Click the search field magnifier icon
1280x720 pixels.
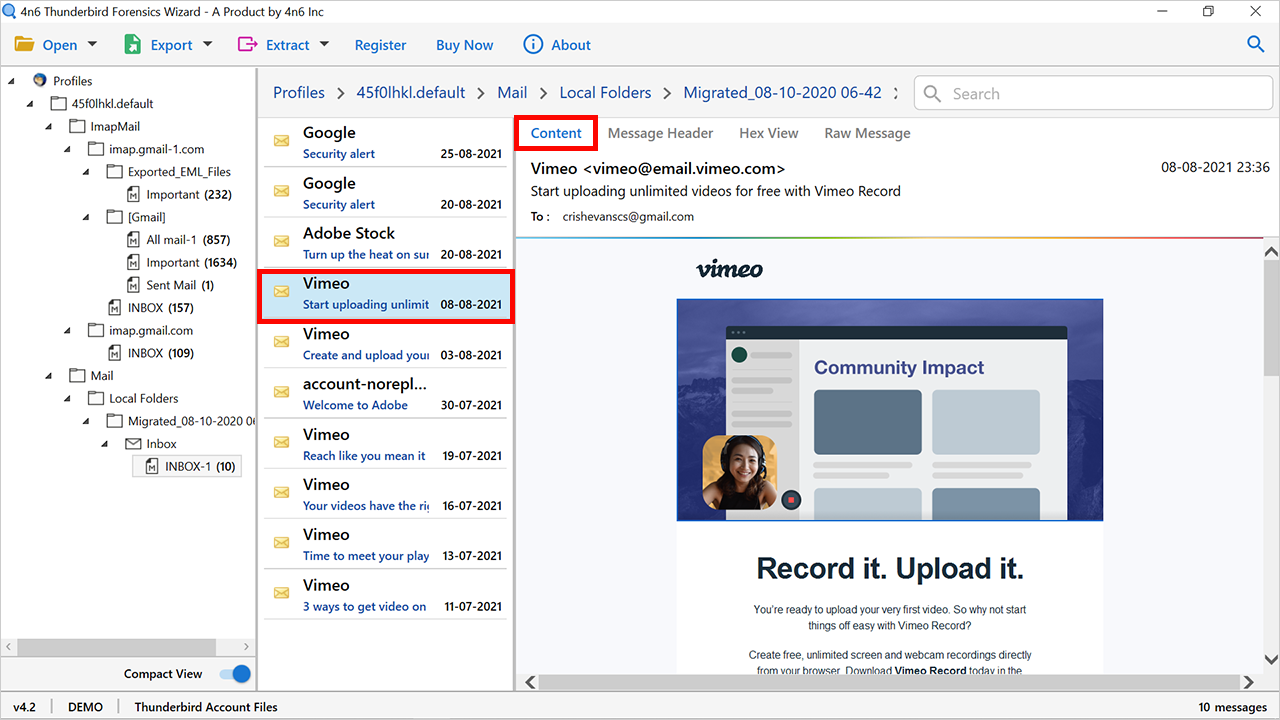click(932, 93)
